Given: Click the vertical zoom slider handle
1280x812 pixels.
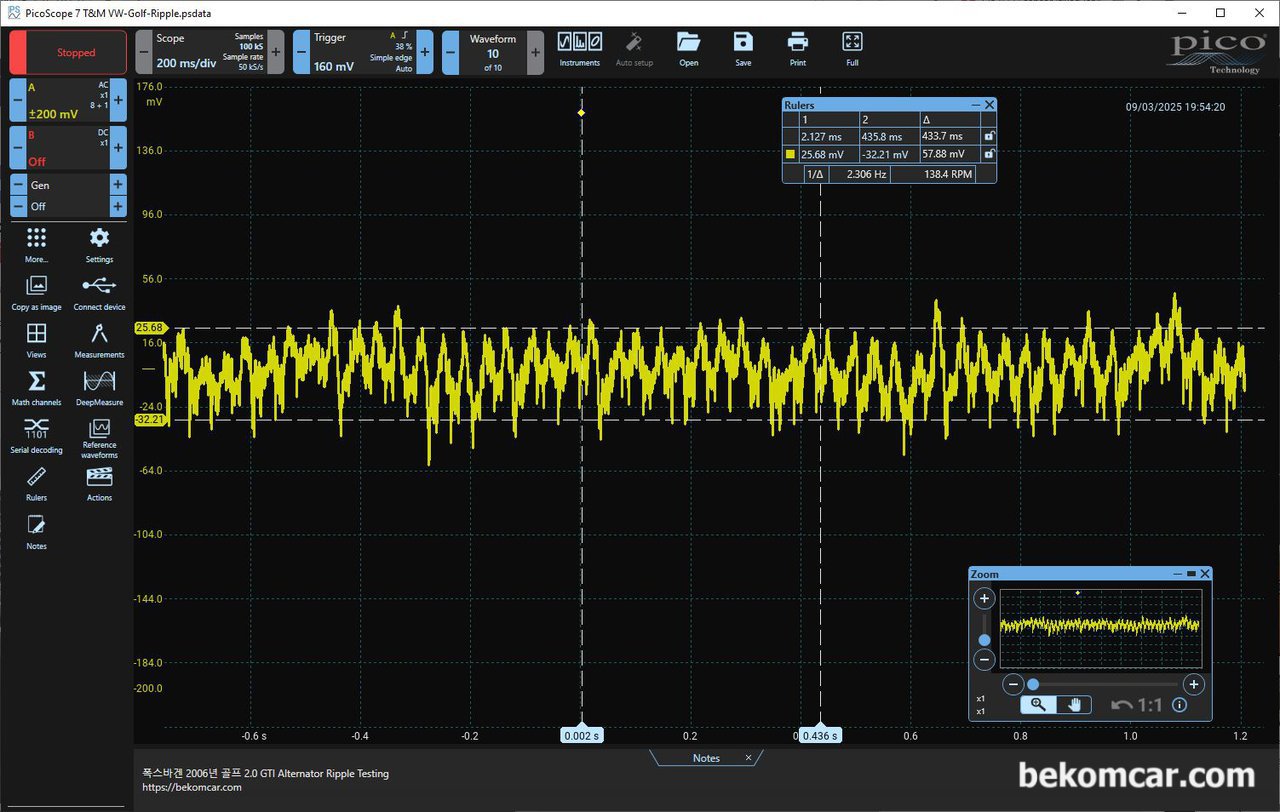Looking at the screenshot, I should tap(985, 640).
